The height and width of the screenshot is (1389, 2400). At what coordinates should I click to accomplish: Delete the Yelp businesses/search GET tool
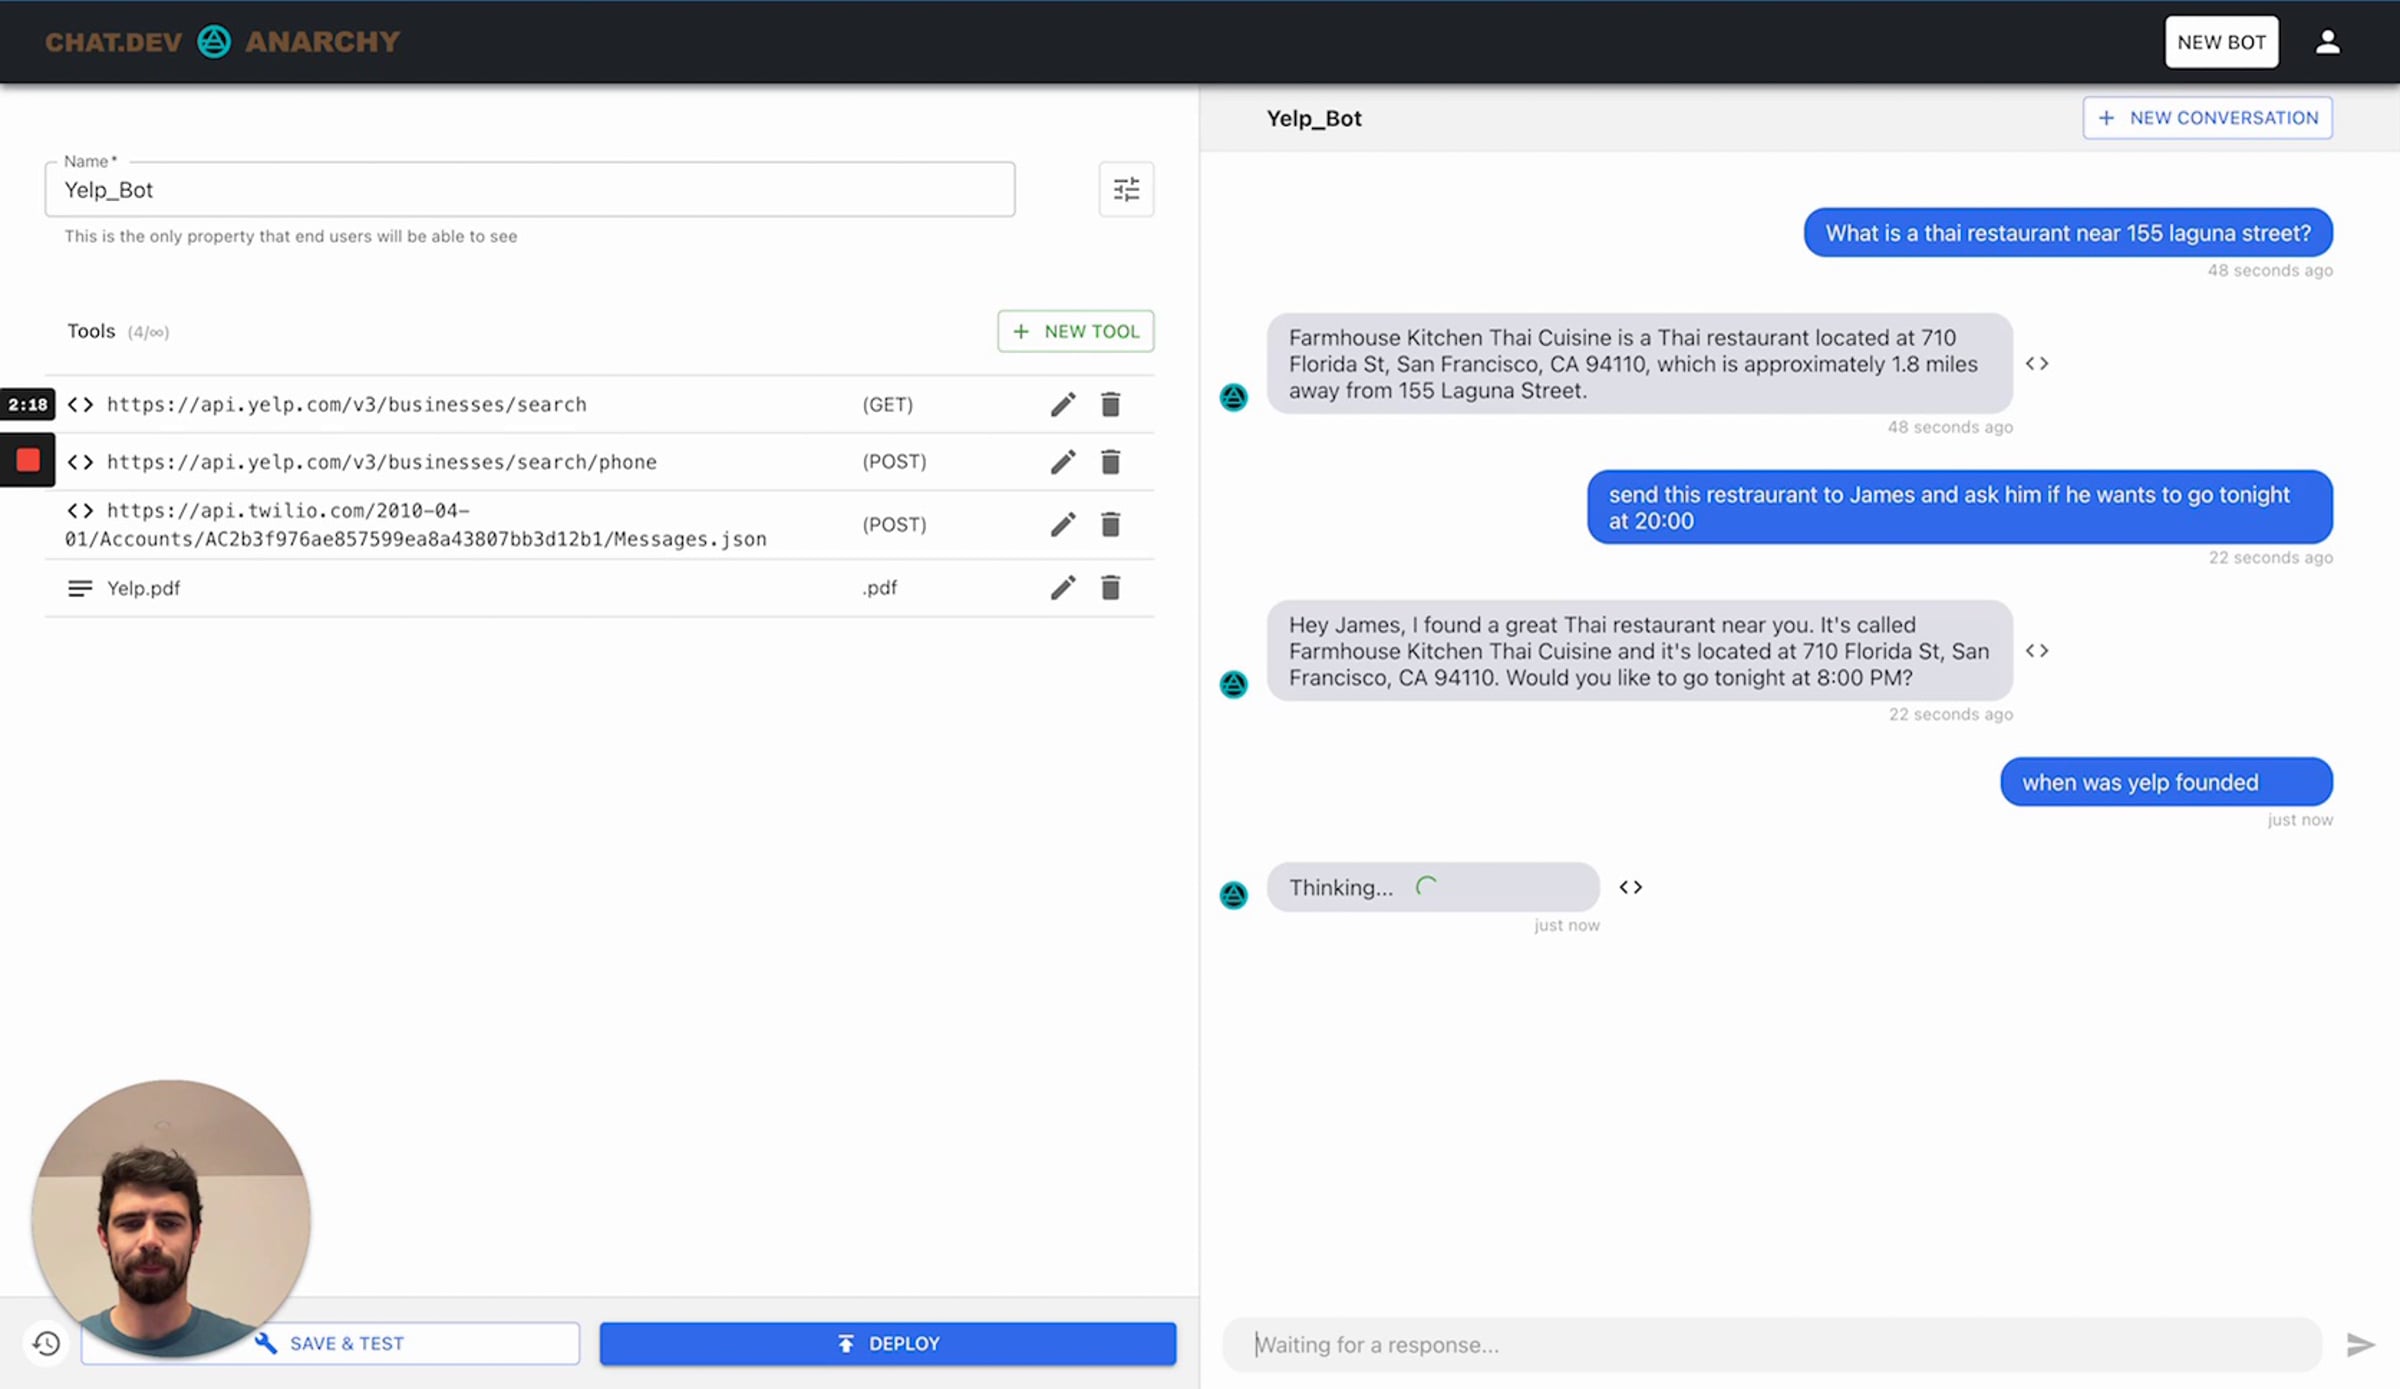[x=1110, y=404]
